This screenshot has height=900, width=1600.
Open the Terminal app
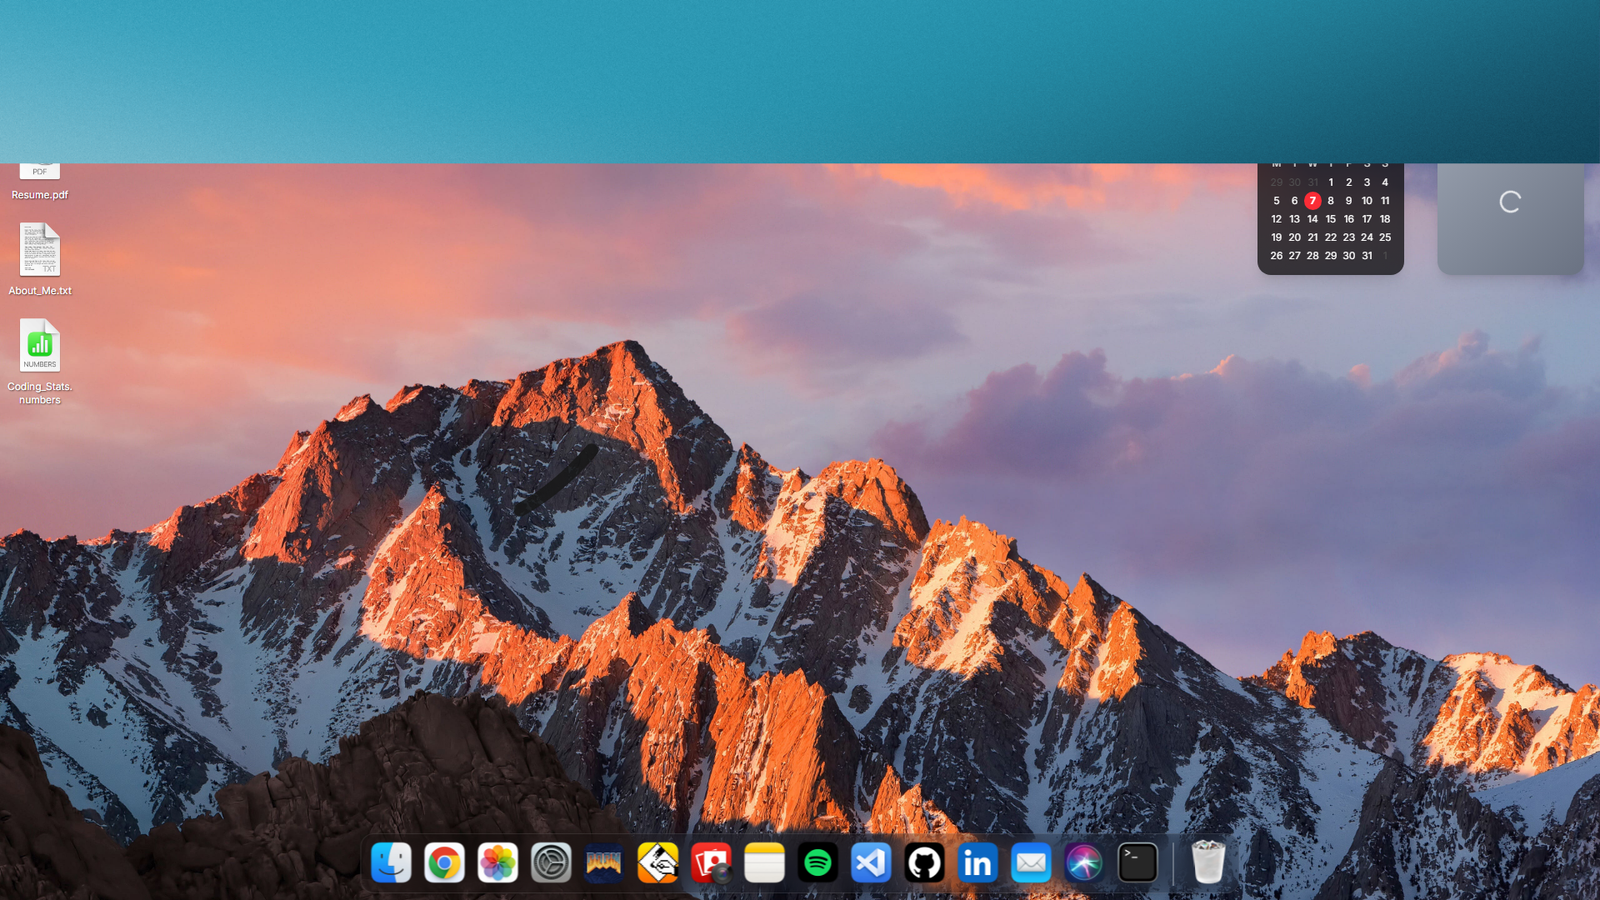pyautogui.click(x=1138, y=862)
